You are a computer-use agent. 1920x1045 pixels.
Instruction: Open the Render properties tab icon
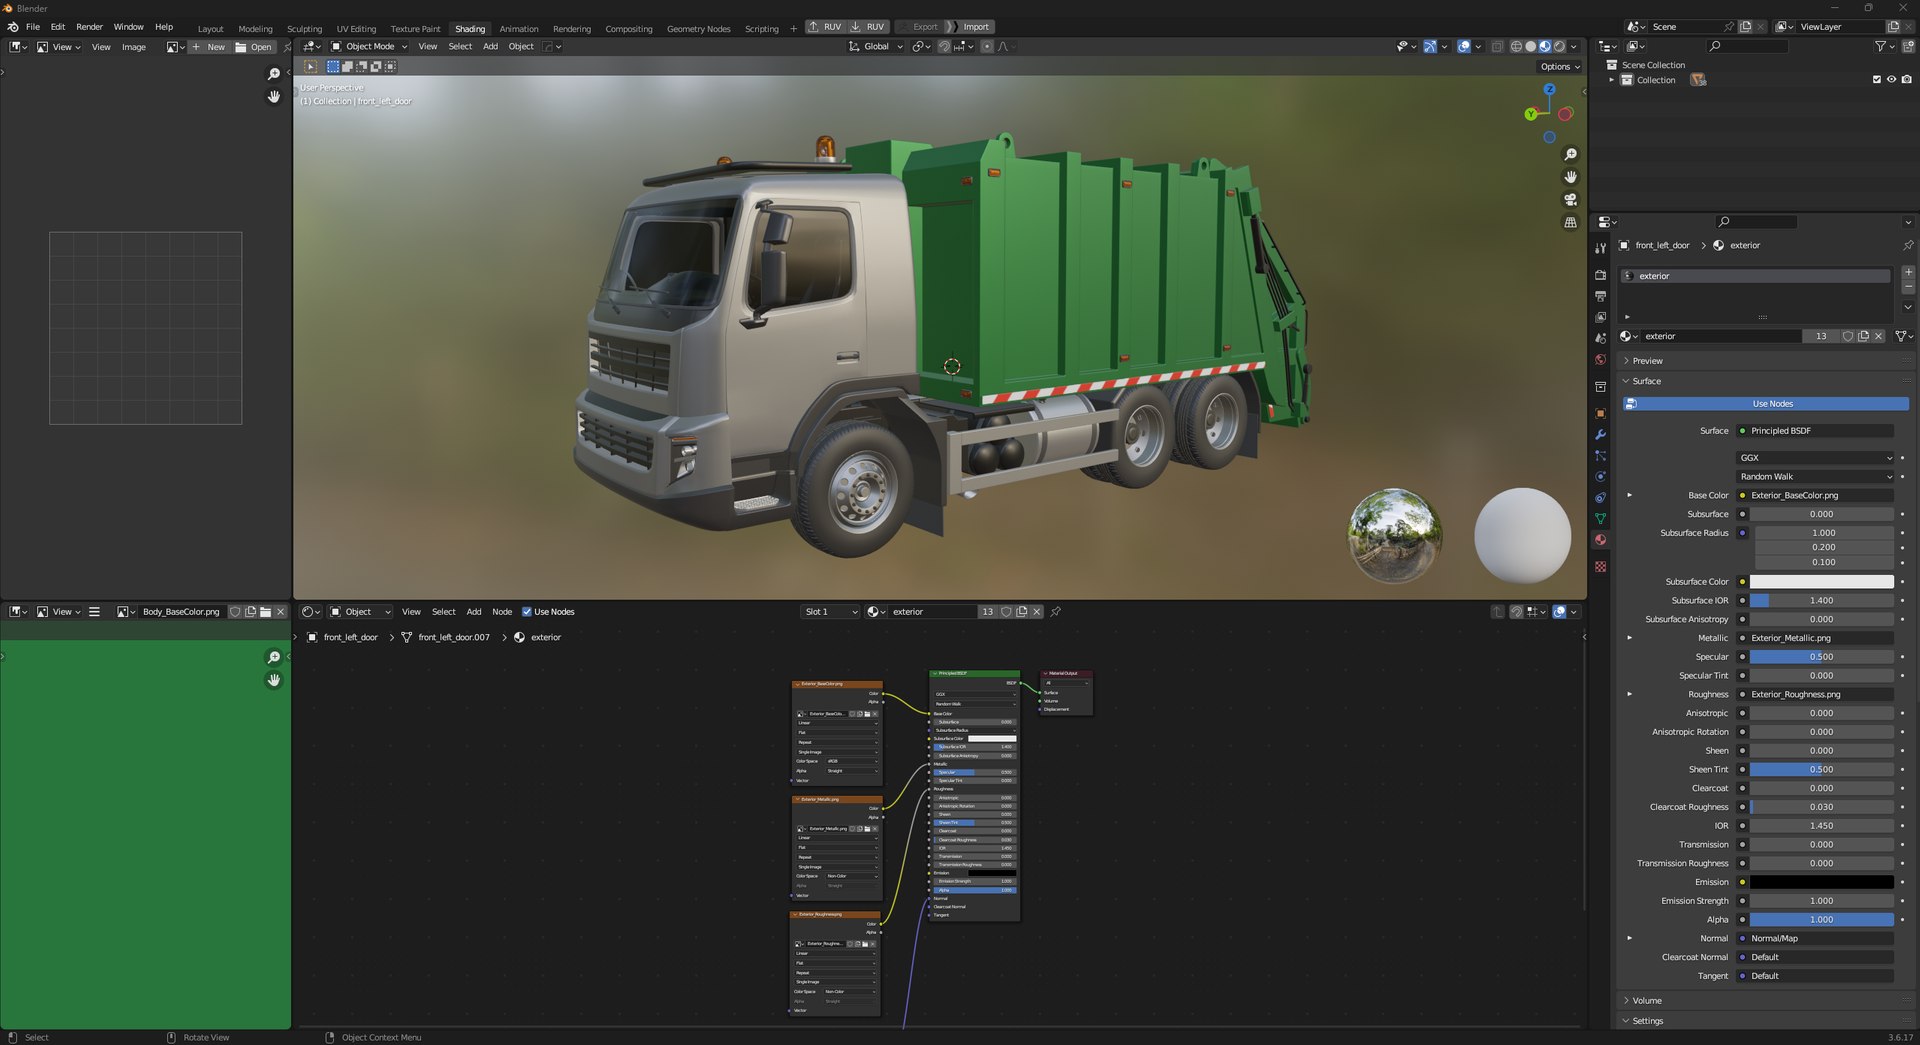tap(1600, 275)
